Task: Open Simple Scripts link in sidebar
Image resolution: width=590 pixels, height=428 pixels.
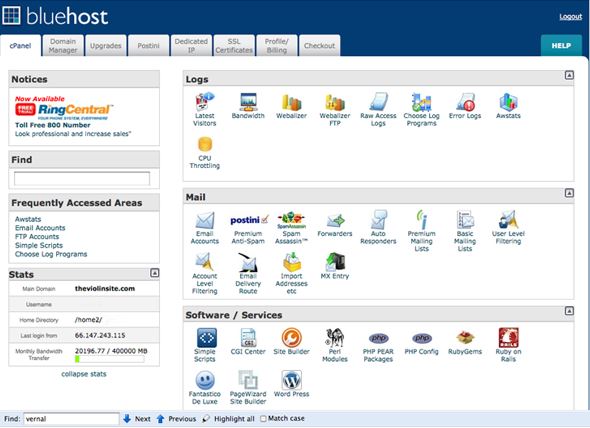Action: click(39, 245)
